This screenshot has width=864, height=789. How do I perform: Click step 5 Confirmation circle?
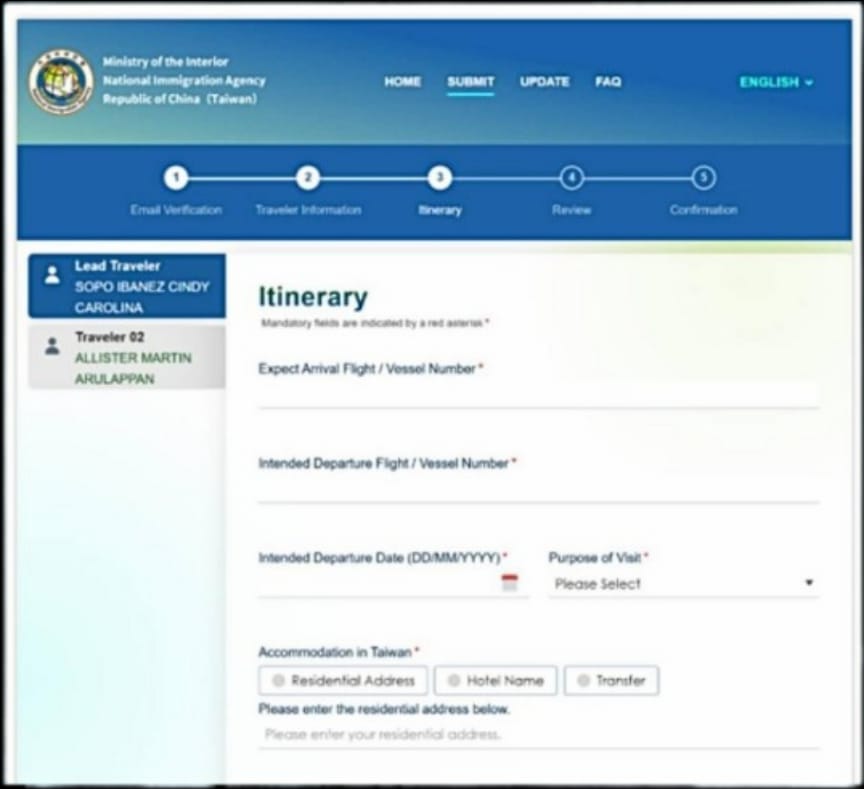tap(703, 178)
